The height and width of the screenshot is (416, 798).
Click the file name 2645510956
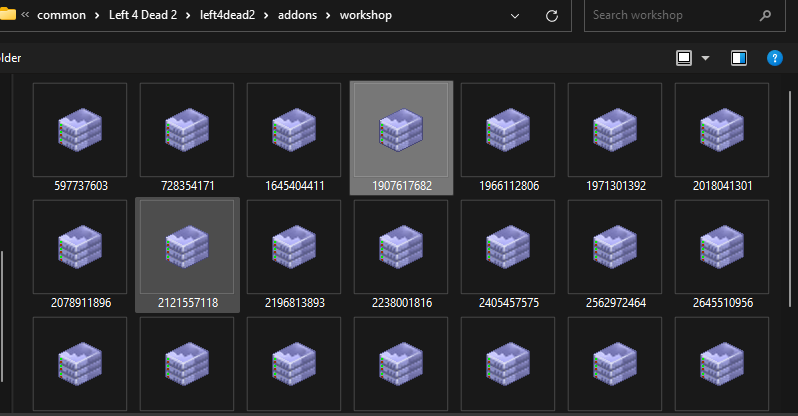pos(723,303)
